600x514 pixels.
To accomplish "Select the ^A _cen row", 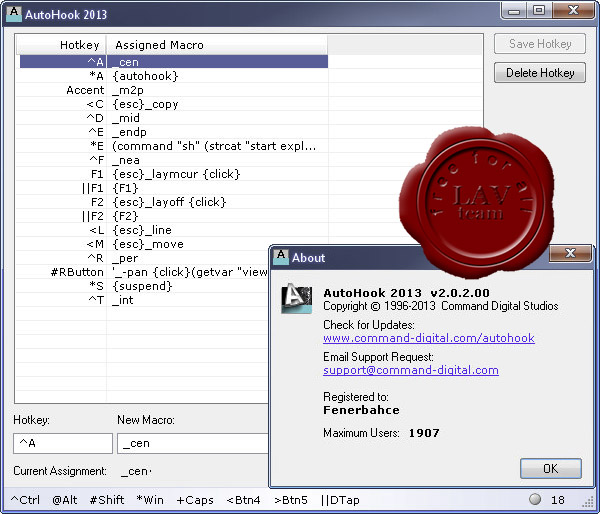I will click(x=174, y=62).
